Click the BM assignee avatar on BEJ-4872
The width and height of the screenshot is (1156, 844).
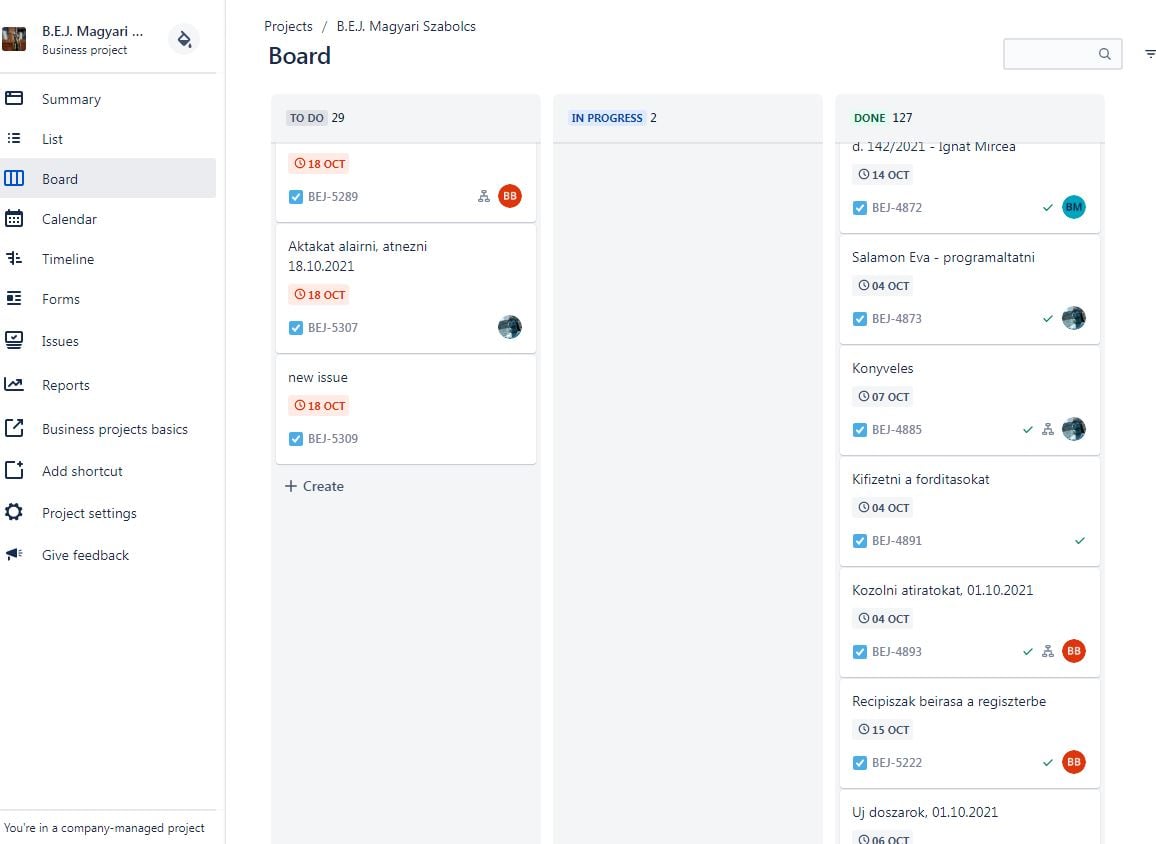1073,207
